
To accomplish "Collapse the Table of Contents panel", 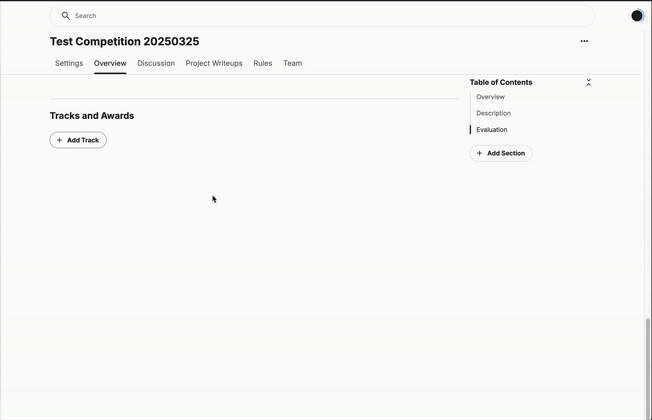I will pyautogui.click(x=588, y=82).
